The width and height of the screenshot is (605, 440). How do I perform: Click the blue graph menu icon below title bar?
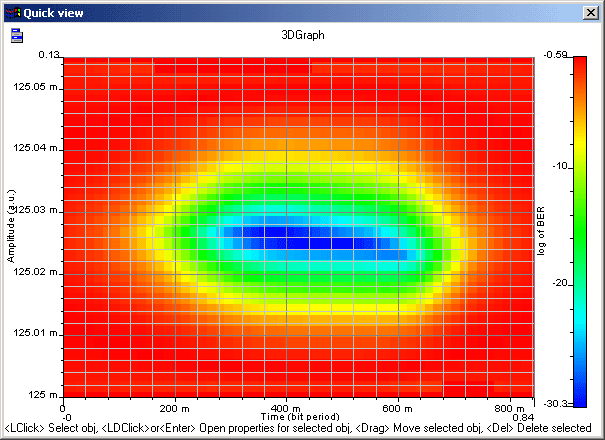coord(17,36)
